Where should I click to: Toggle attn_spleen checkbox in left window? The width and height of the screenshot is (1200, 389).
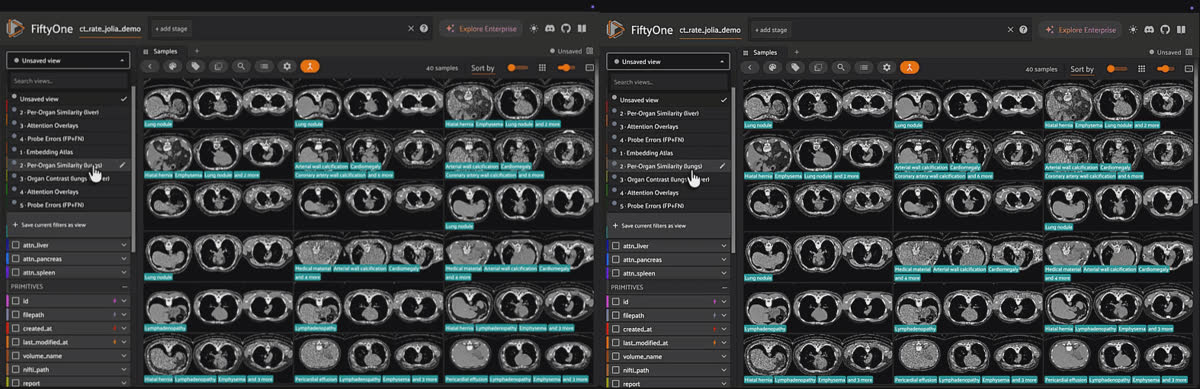15,272
